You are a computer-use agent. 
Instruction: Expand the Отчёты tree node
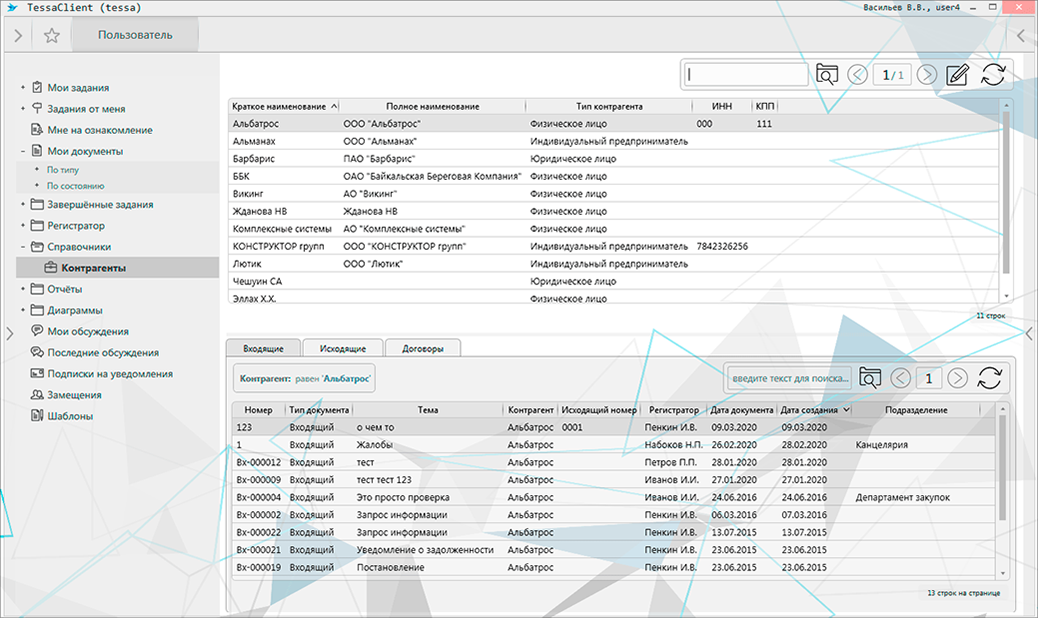pyautogui.click(x=22, y=289)
